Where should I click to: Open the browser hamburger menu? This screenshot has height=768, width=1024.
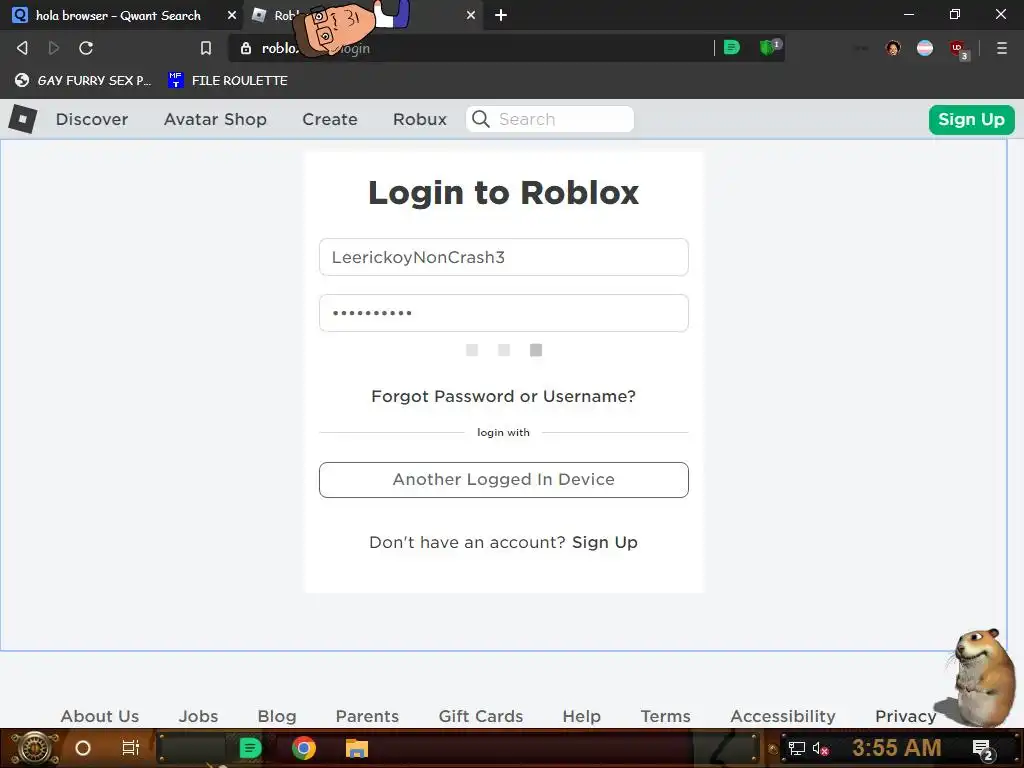(x=1002, y=48)
